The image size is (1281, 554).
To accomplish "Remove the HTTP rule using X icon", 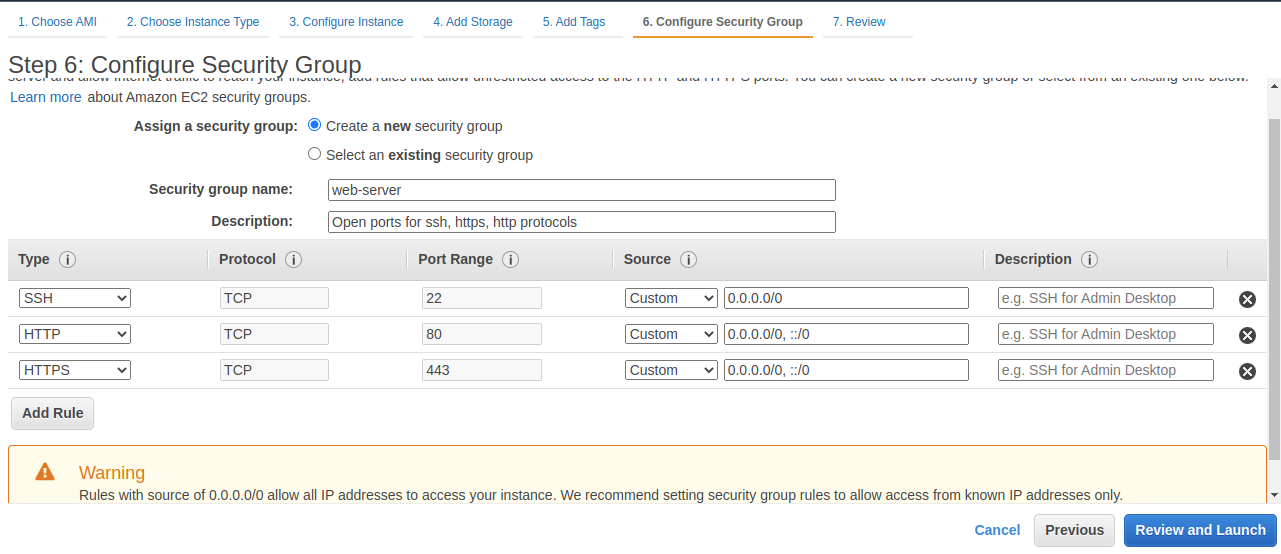I will (1247, 335).
